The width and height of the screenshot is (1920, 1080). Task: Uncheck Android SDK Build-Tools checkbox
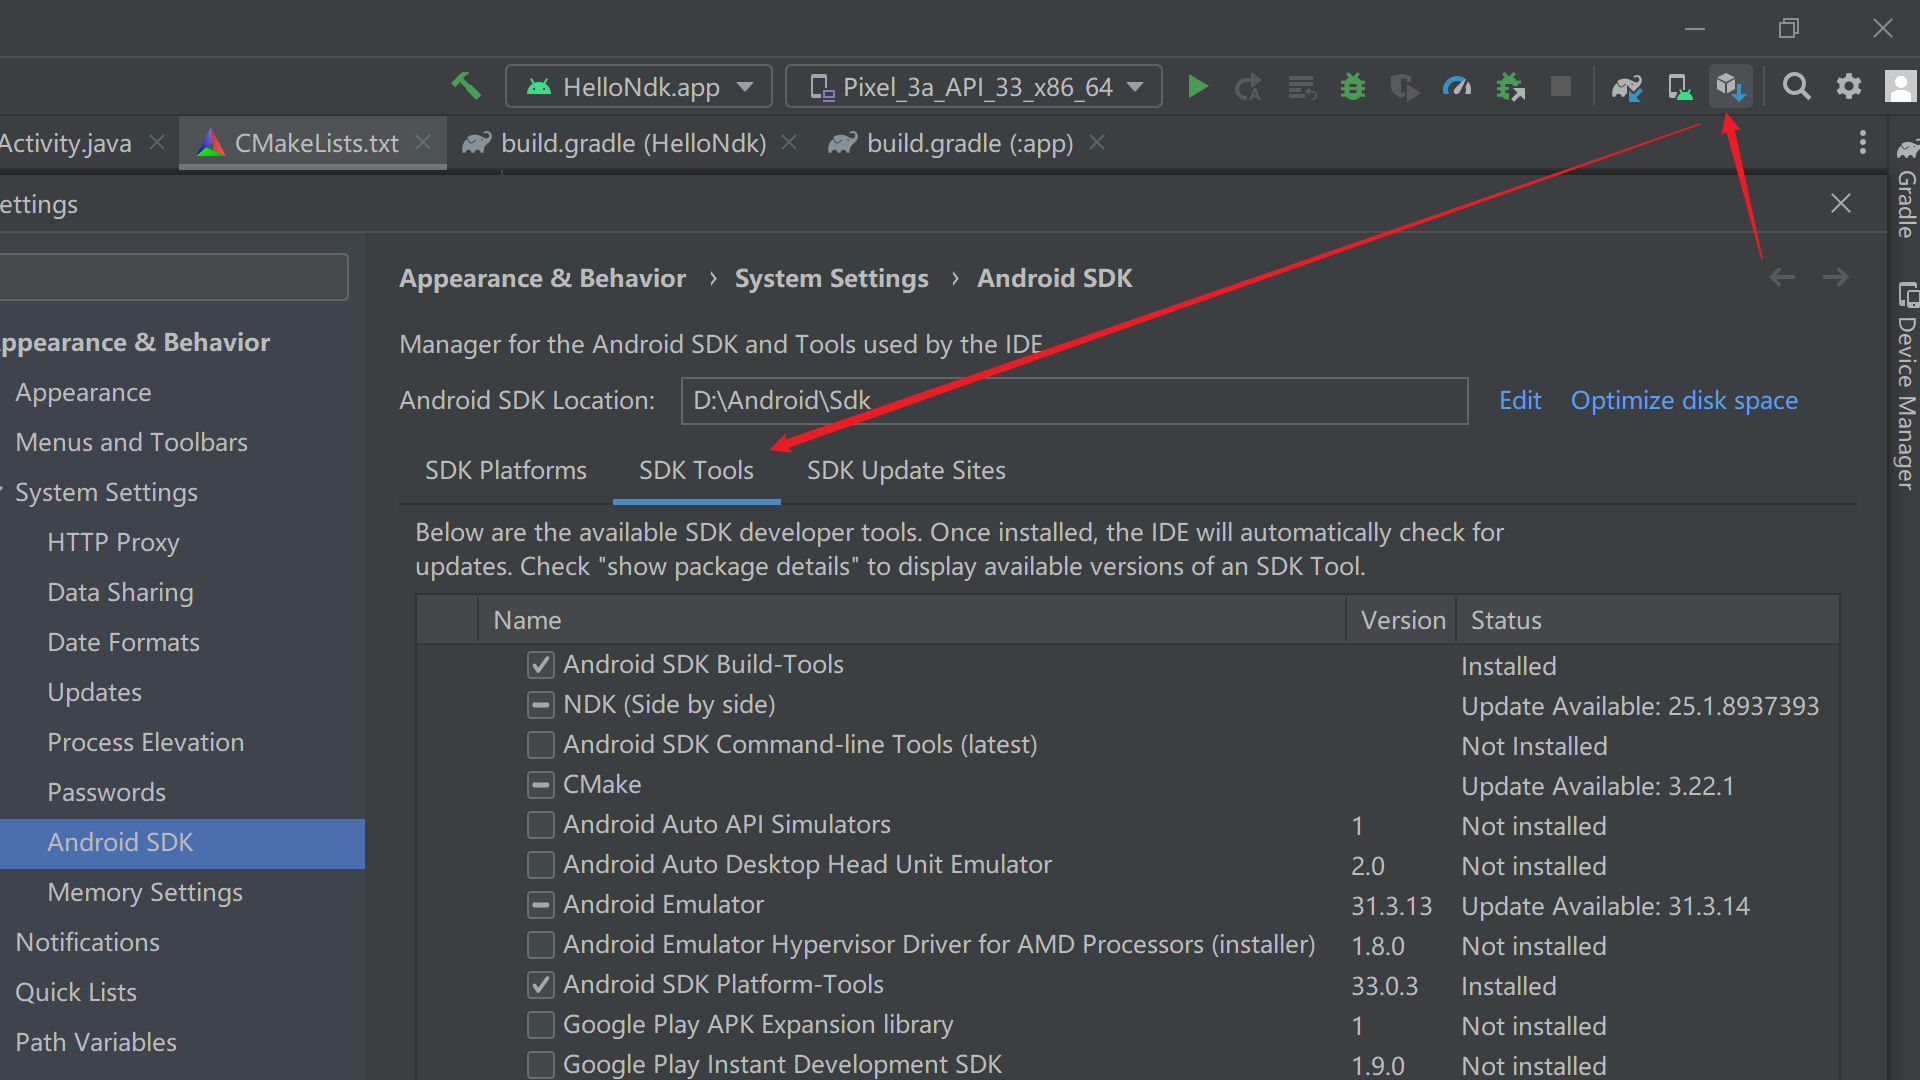tap(541, 665)
